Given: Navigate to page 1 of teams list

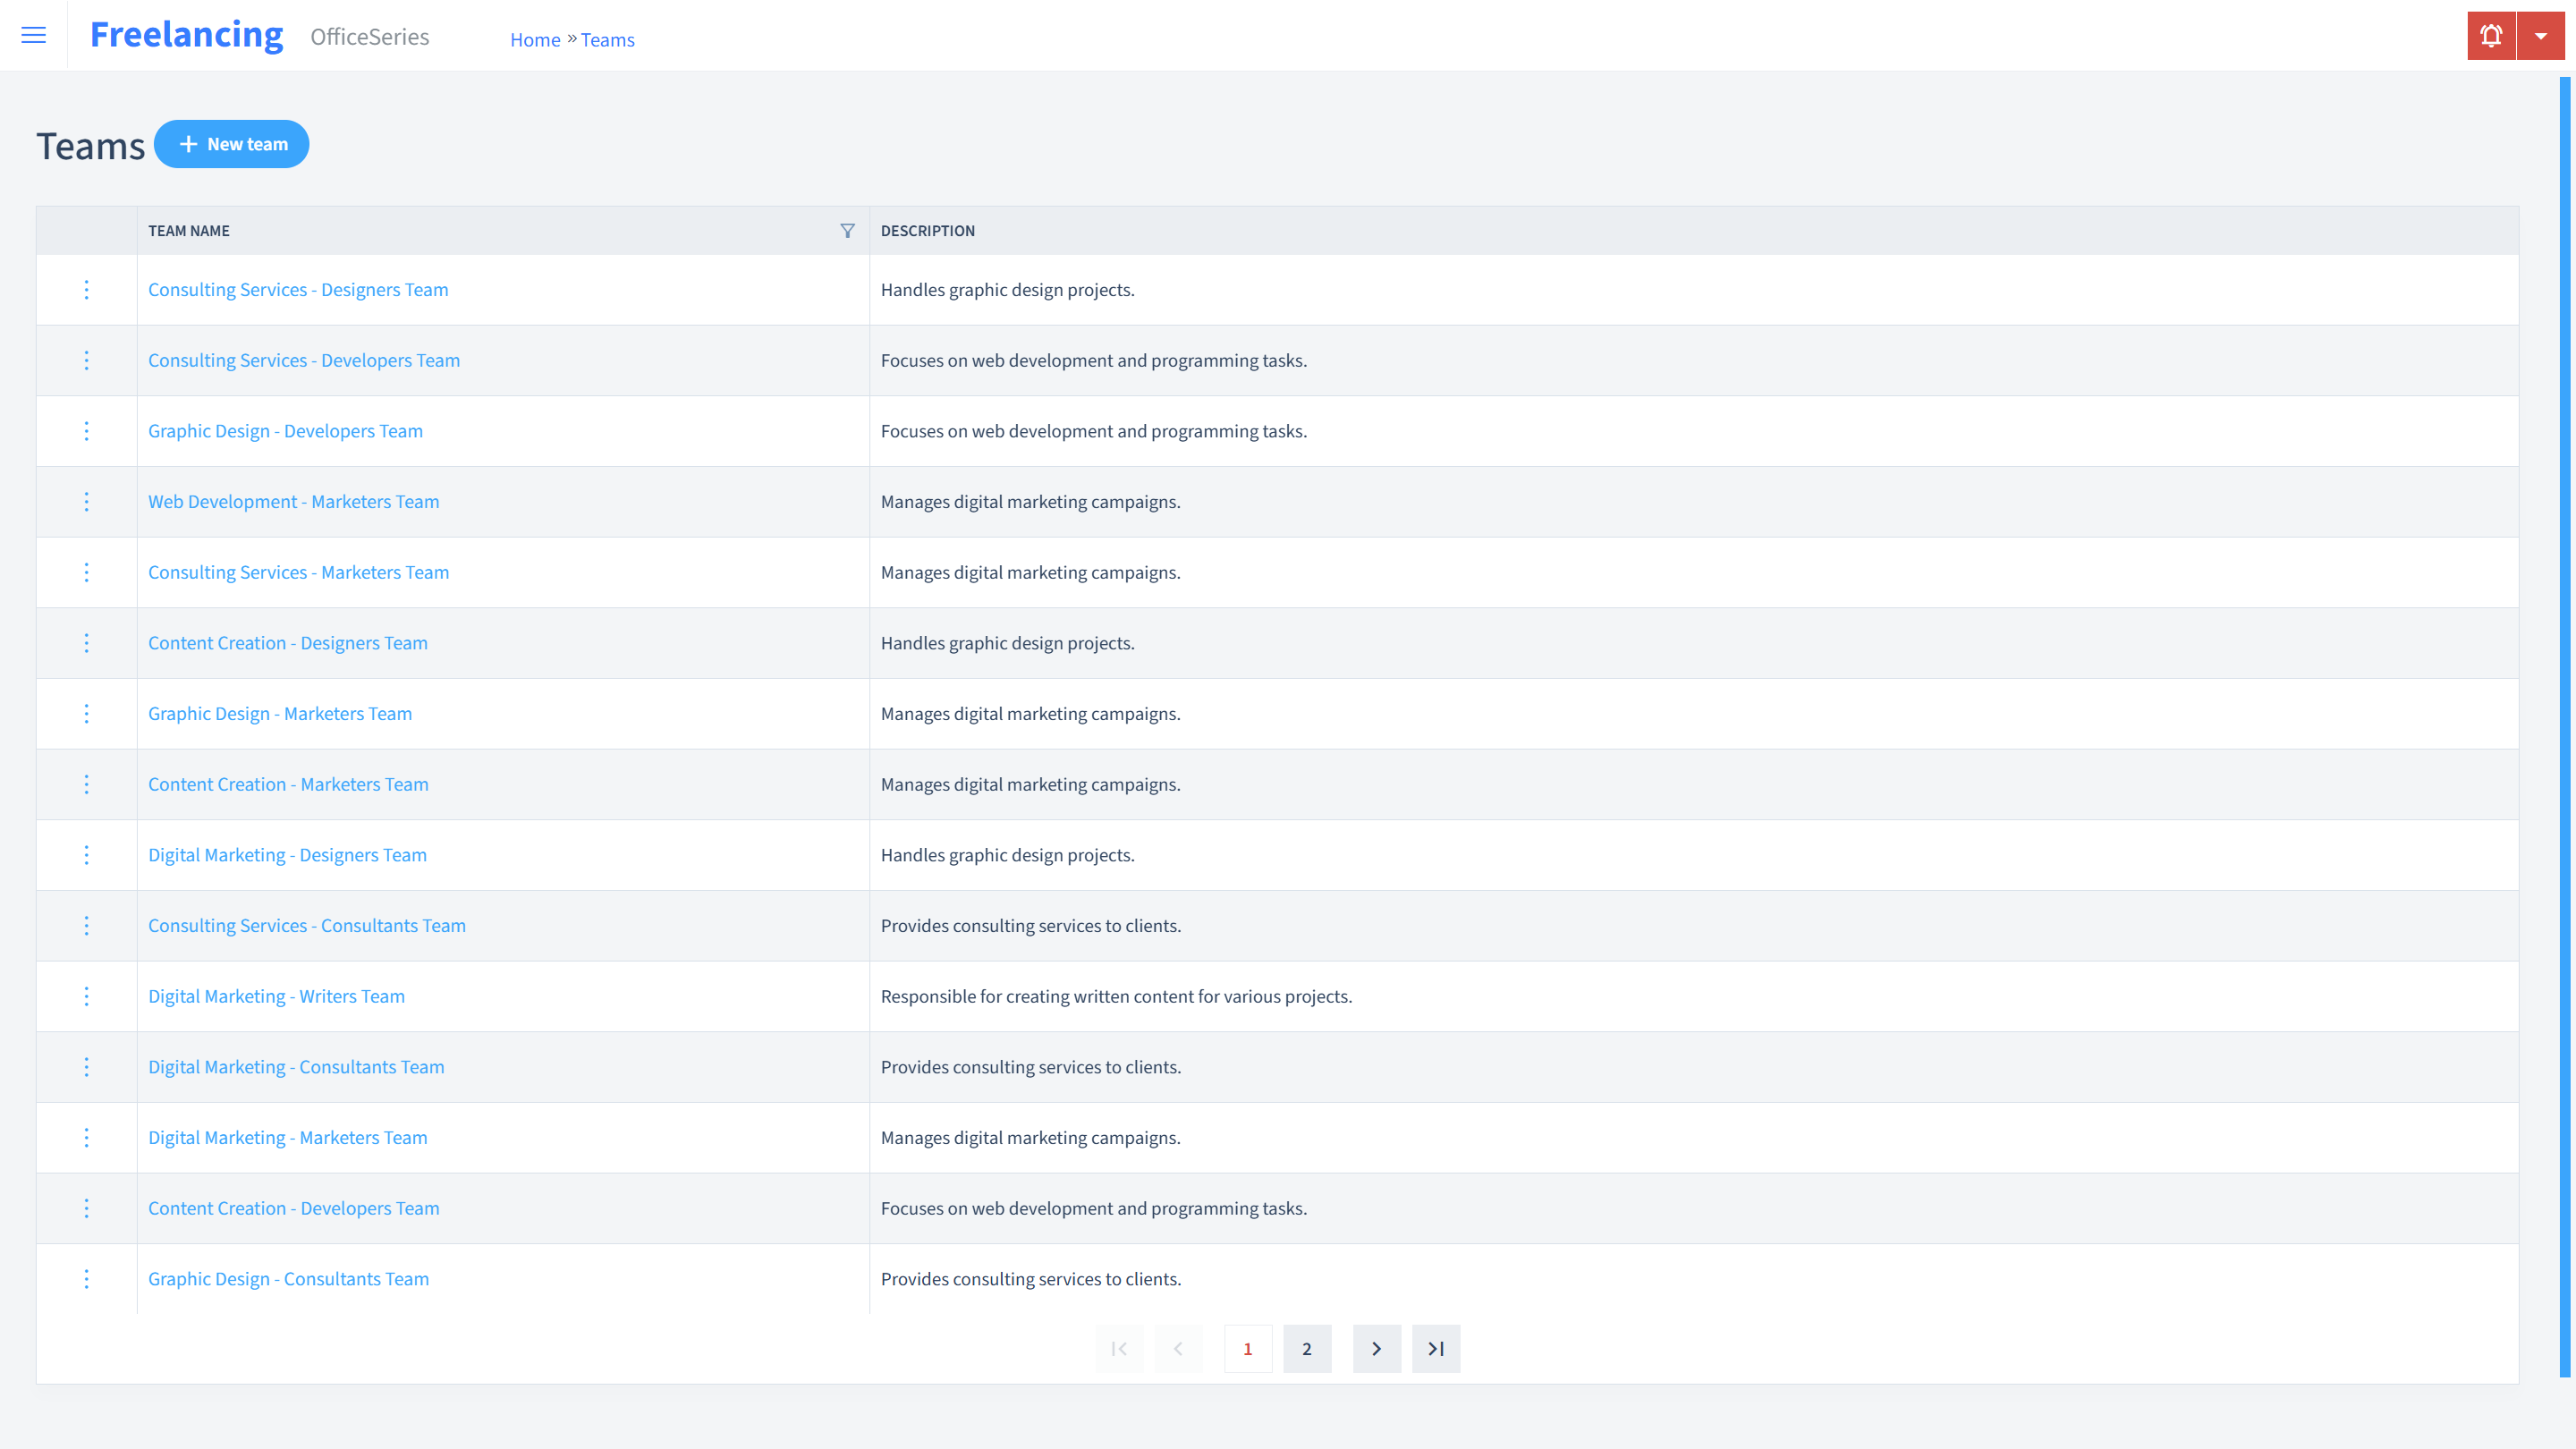Looking at the screenshot, I should pyautogui.click(x=1248, y=1348).
